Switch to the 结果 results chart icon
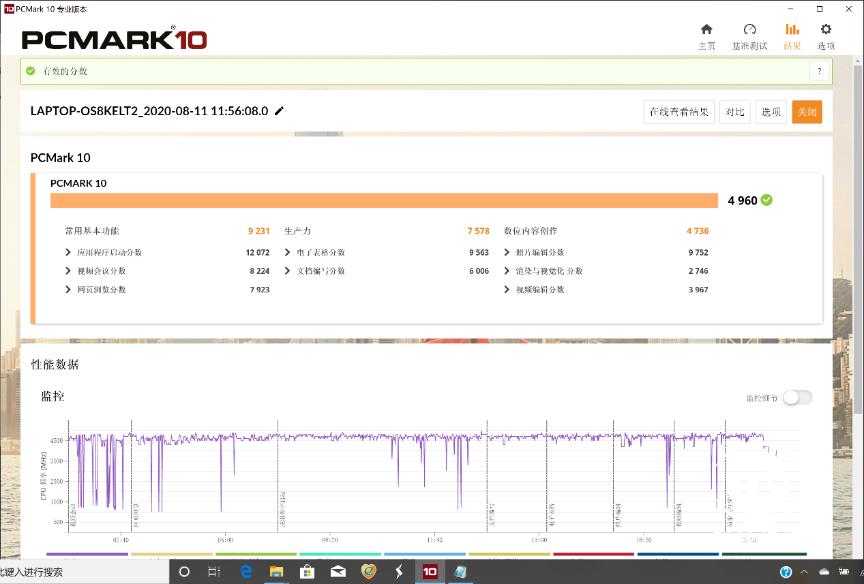The image size is (864, 584). [x=792, y=29]
